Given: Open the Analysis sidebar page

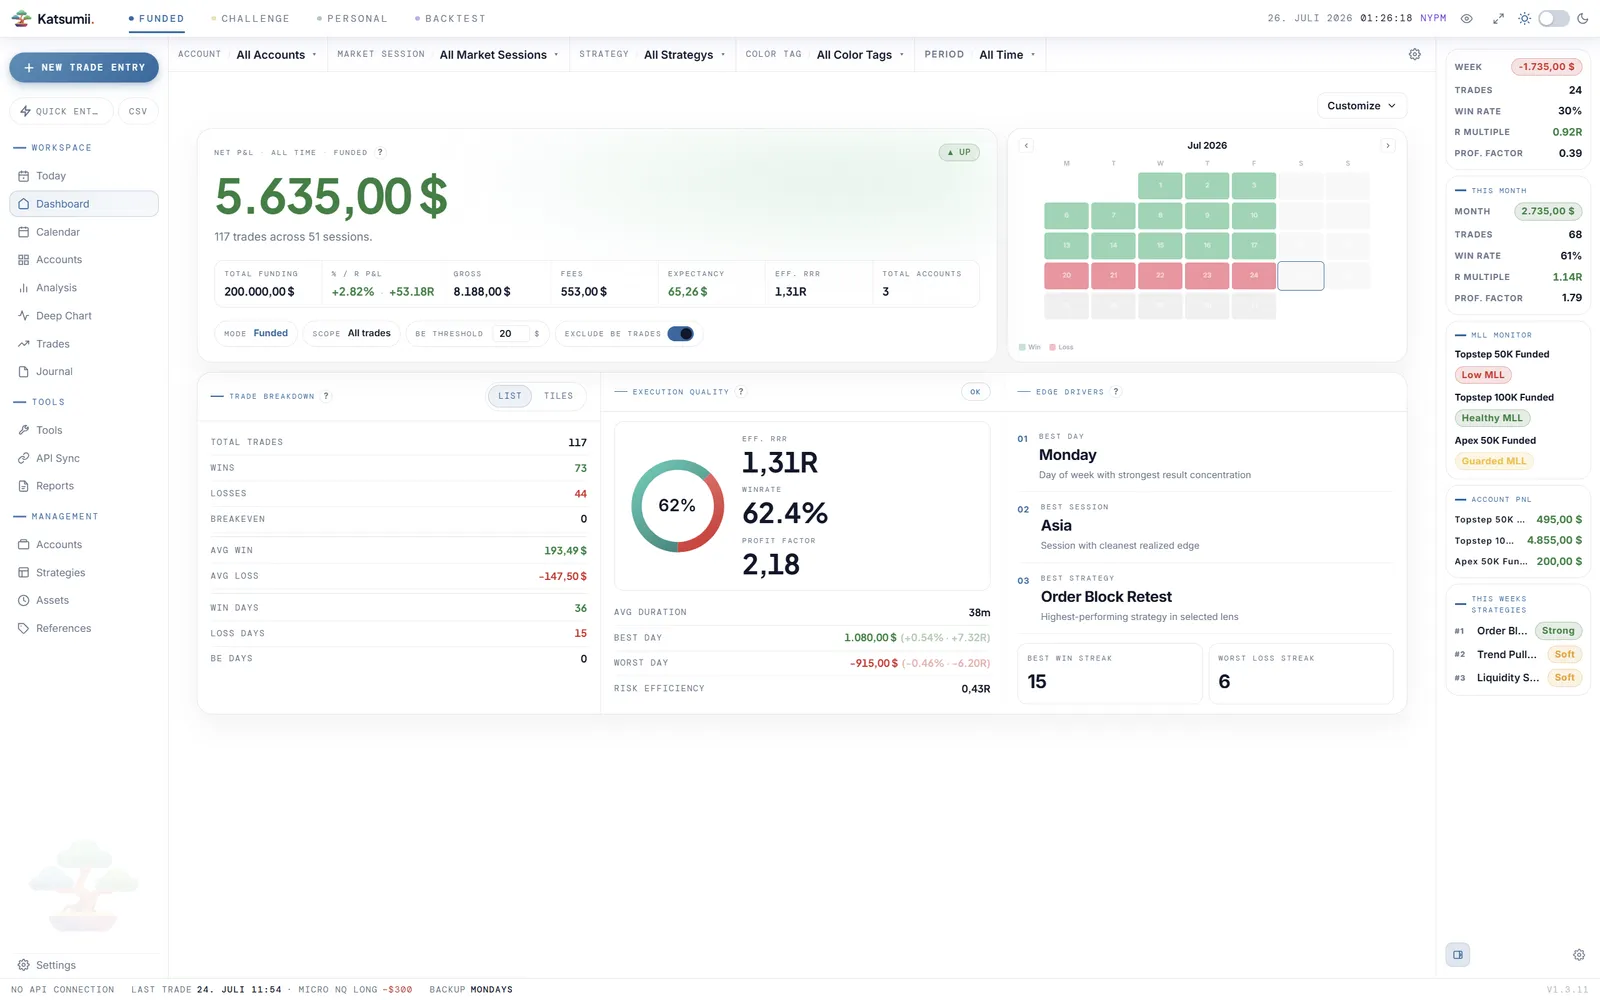Looking at the screenshot, I should (x=84, y=288).
